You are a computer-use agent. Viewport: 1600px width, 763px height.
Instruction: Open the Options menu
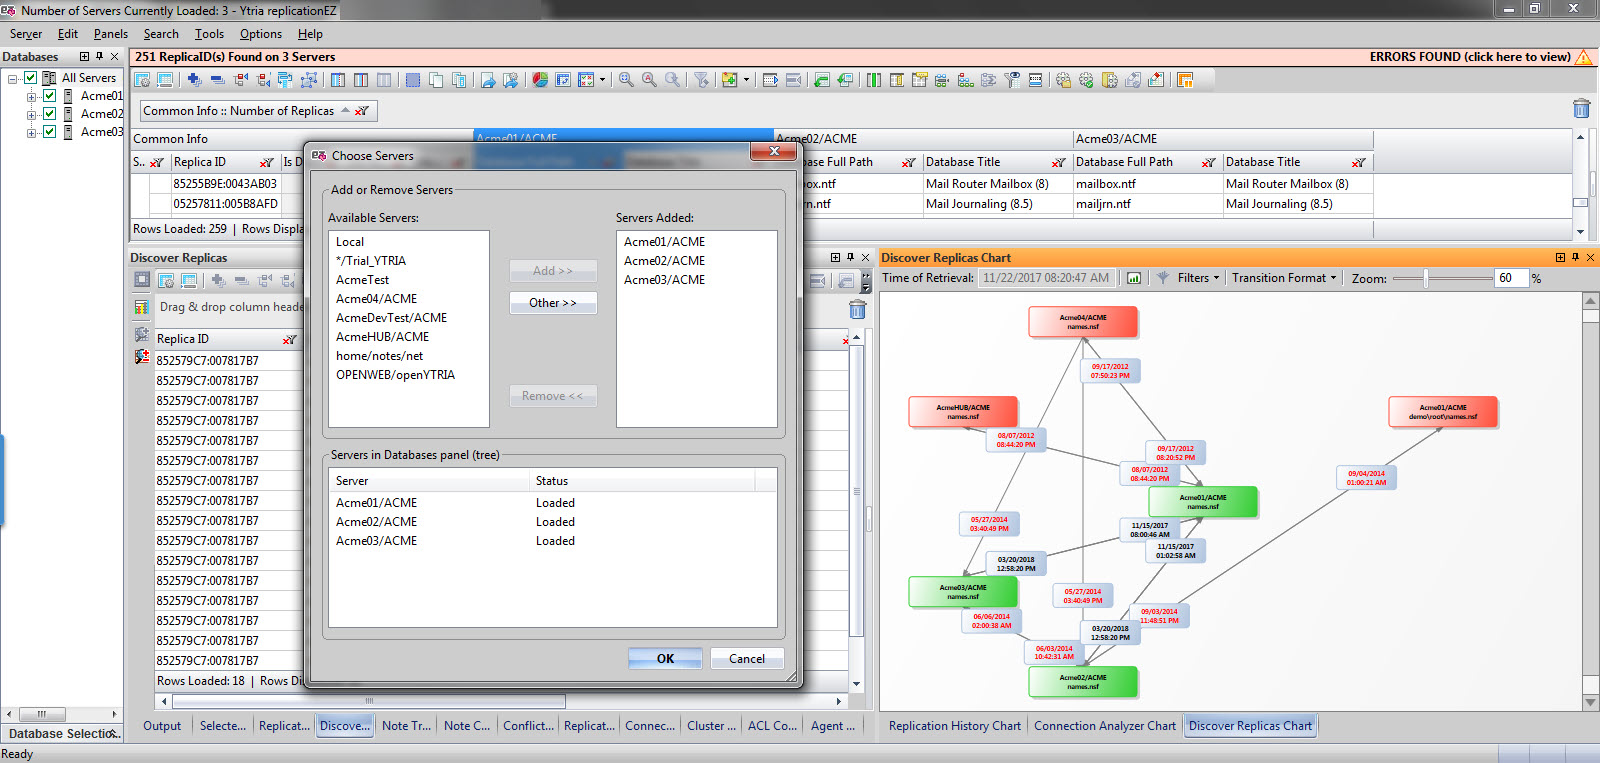(261, 34)
